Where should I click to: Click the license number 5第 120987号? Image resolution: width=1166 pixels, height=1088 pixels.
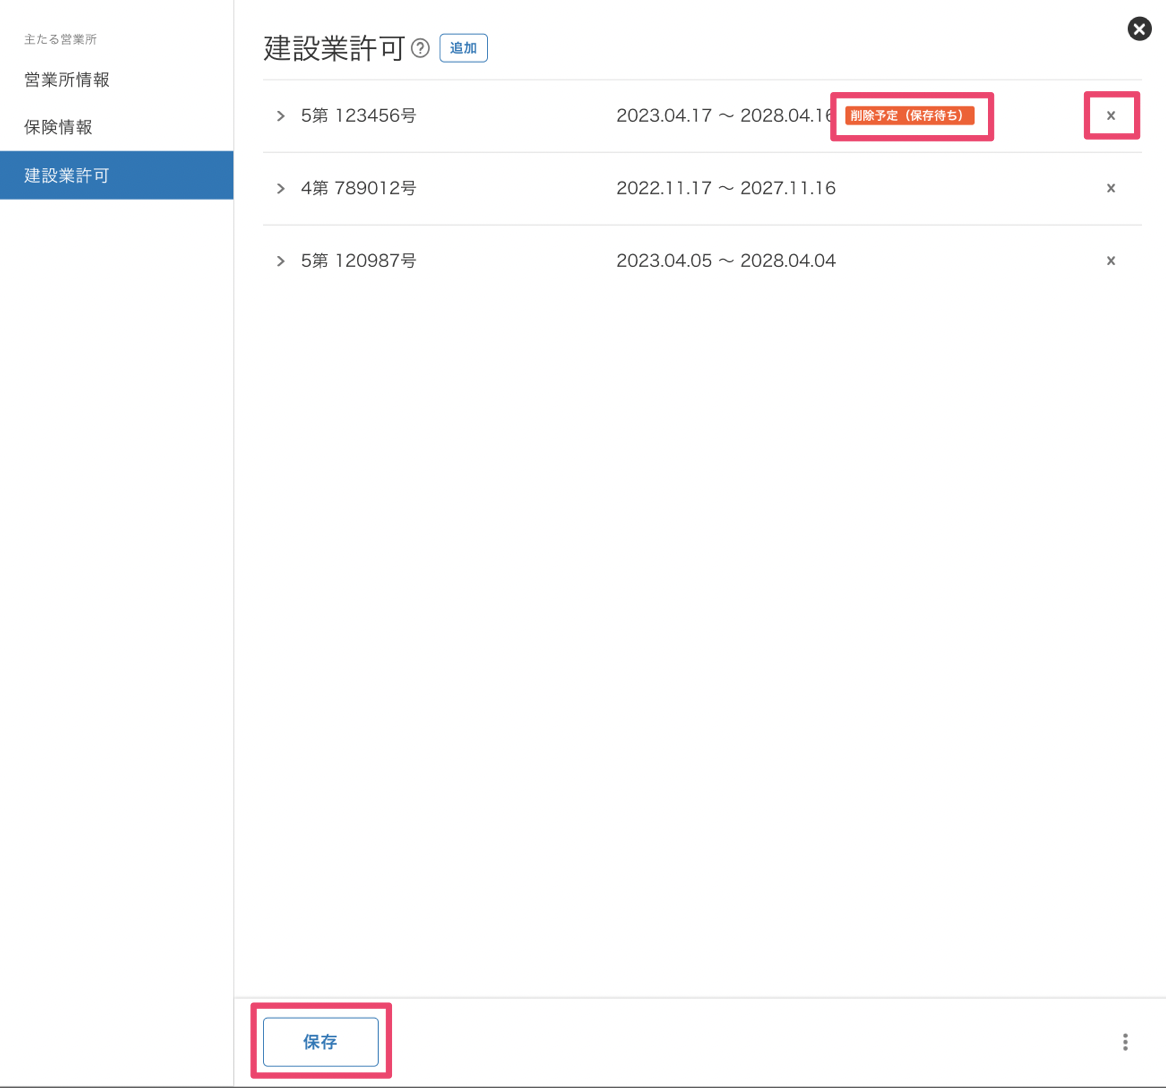pyautogui.click(x=358, y=261)
